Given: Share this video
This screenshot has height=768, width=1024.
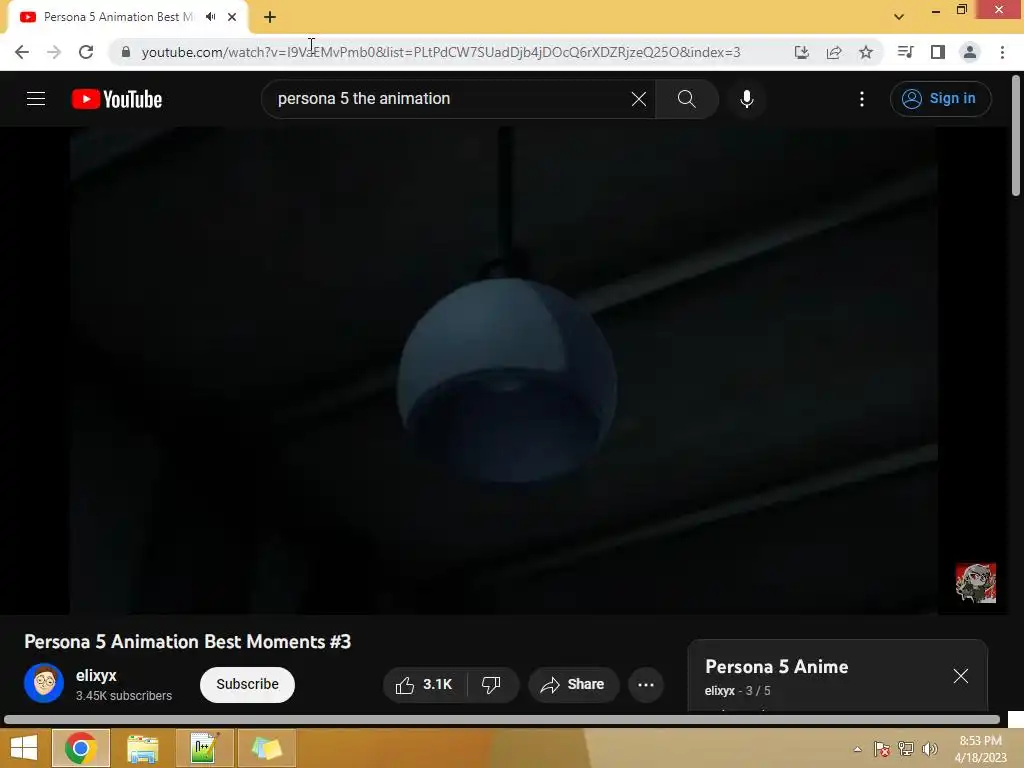Looking at the screenshot, I should click(573, 684).
